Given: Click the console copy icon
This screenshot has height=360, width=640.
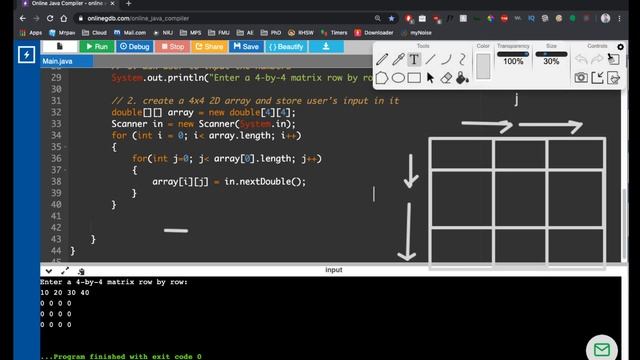Looking at the screenshot, I should 81,271.
